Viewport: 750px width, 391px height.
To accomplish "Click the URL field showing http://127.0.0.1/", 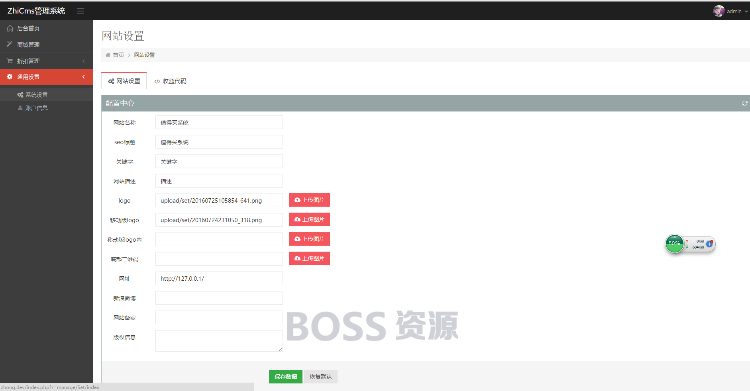I will [x=219, y=278].
